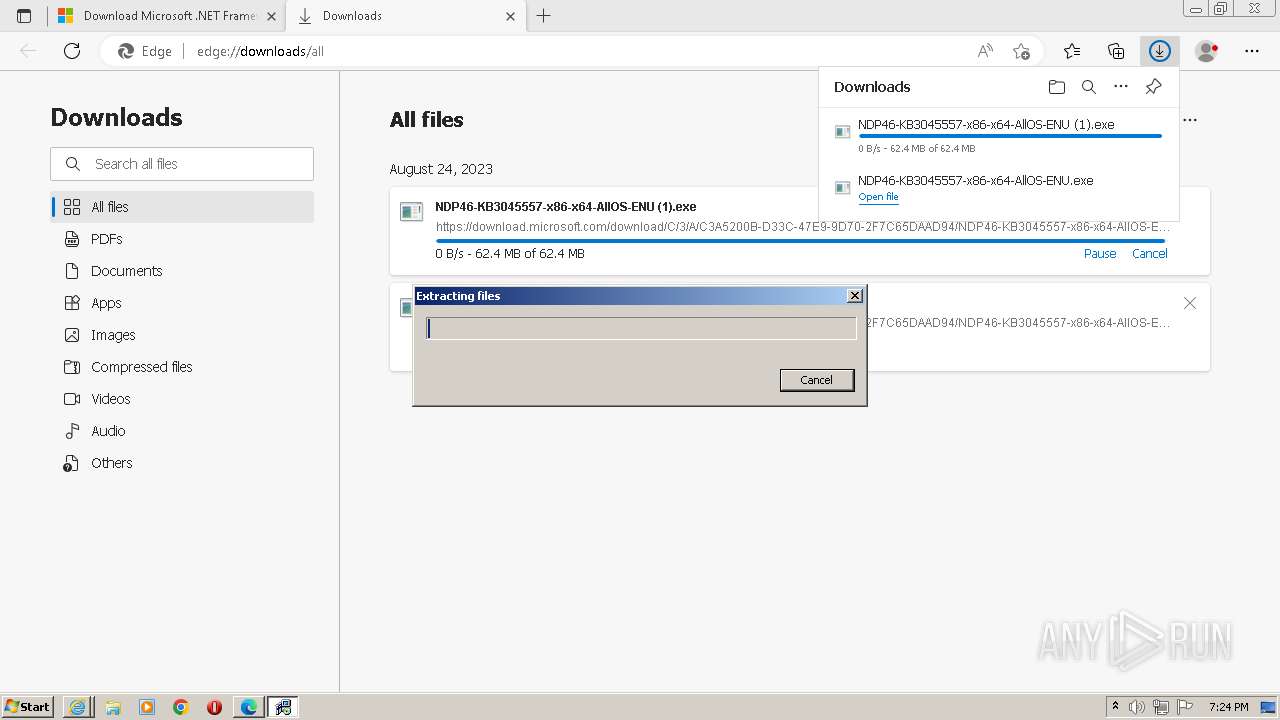Click the 7:24 PM taskbar clock
This screenshot has width=1280, height=720.
1229,707
